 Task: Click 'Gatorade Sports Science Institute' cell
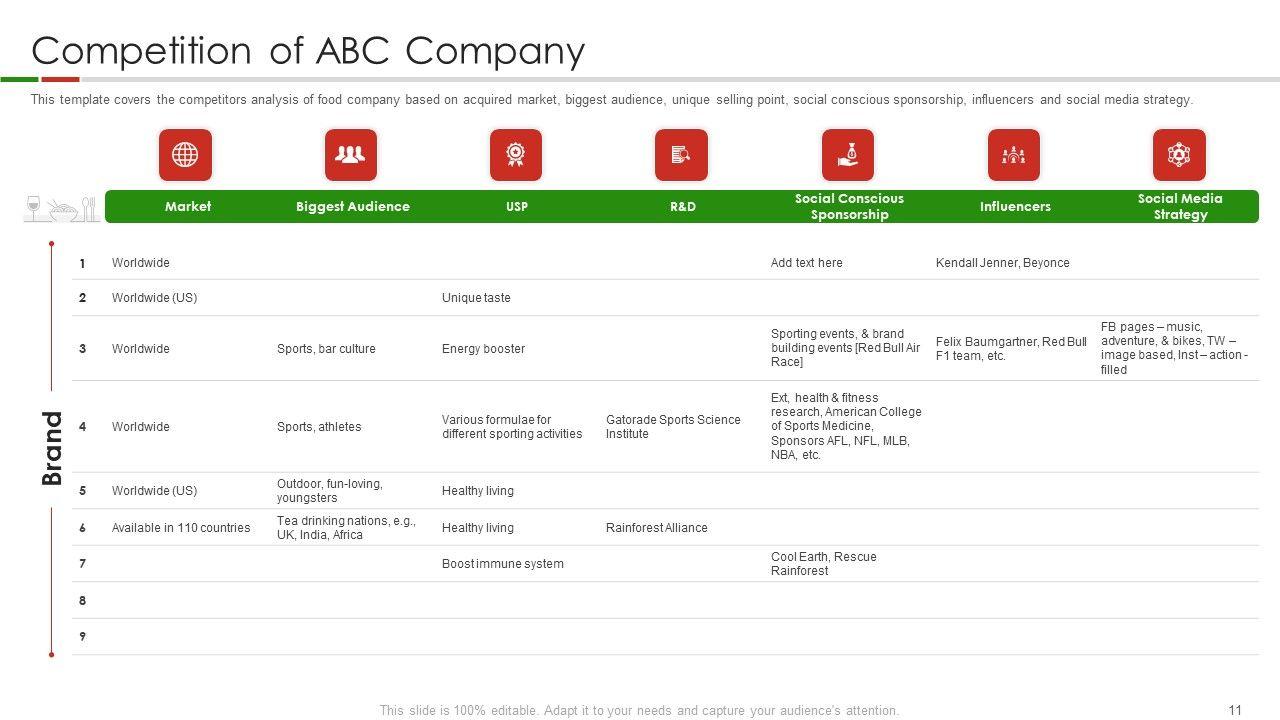673,427
